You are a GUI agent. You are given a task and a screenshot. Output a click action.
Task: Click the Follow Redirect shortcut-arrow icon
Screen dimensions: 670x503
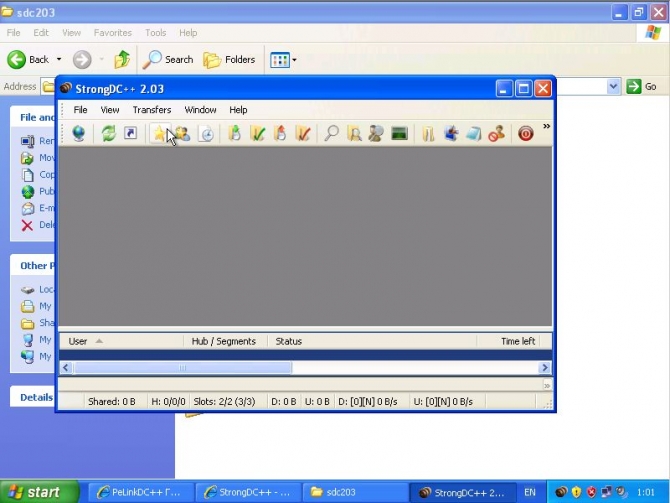[x=131, y=133]
